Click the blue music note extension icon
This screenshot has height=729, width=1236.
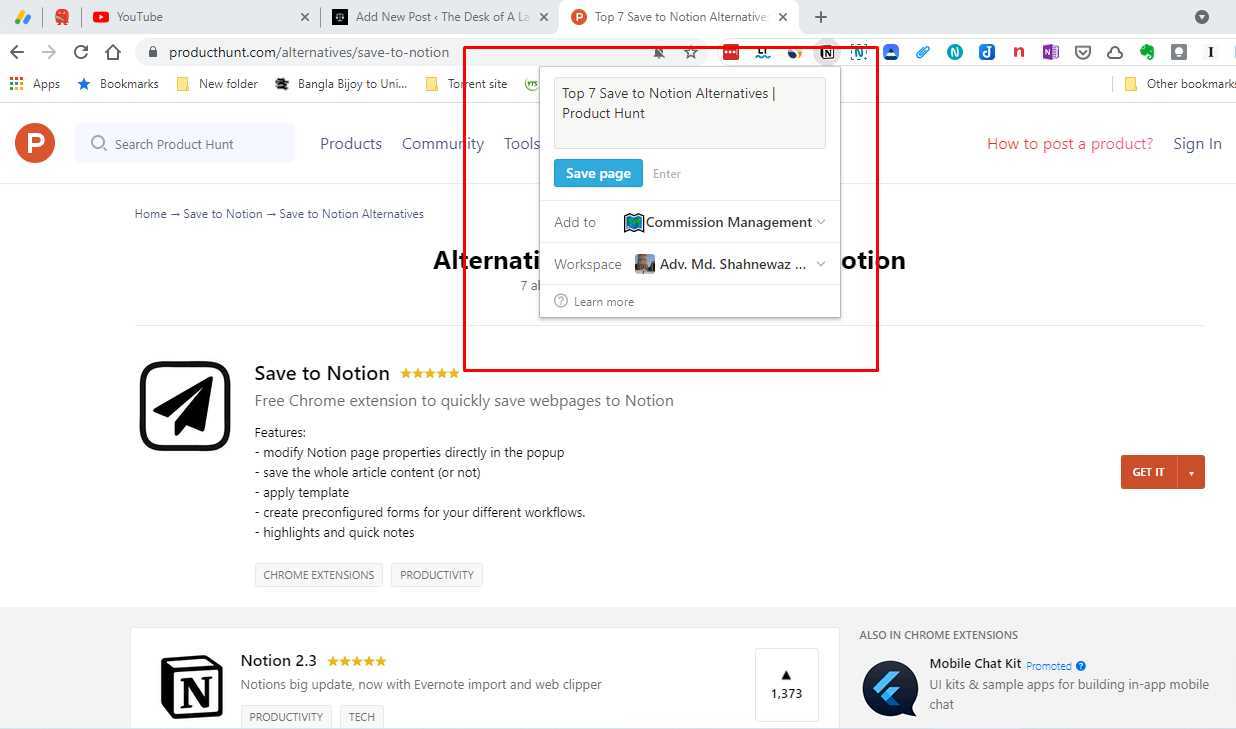click(987, 52)
